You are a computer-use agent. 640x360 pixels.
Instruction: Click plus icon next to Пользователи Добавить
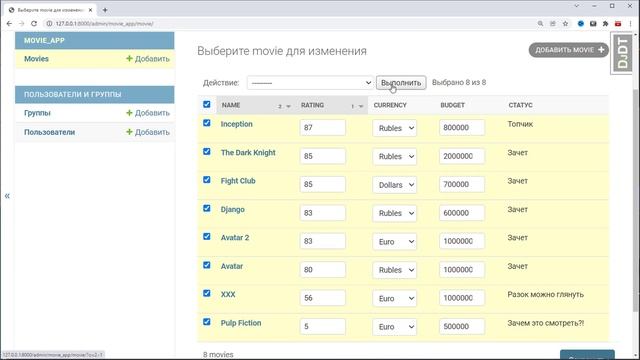(x=129, y=132)
